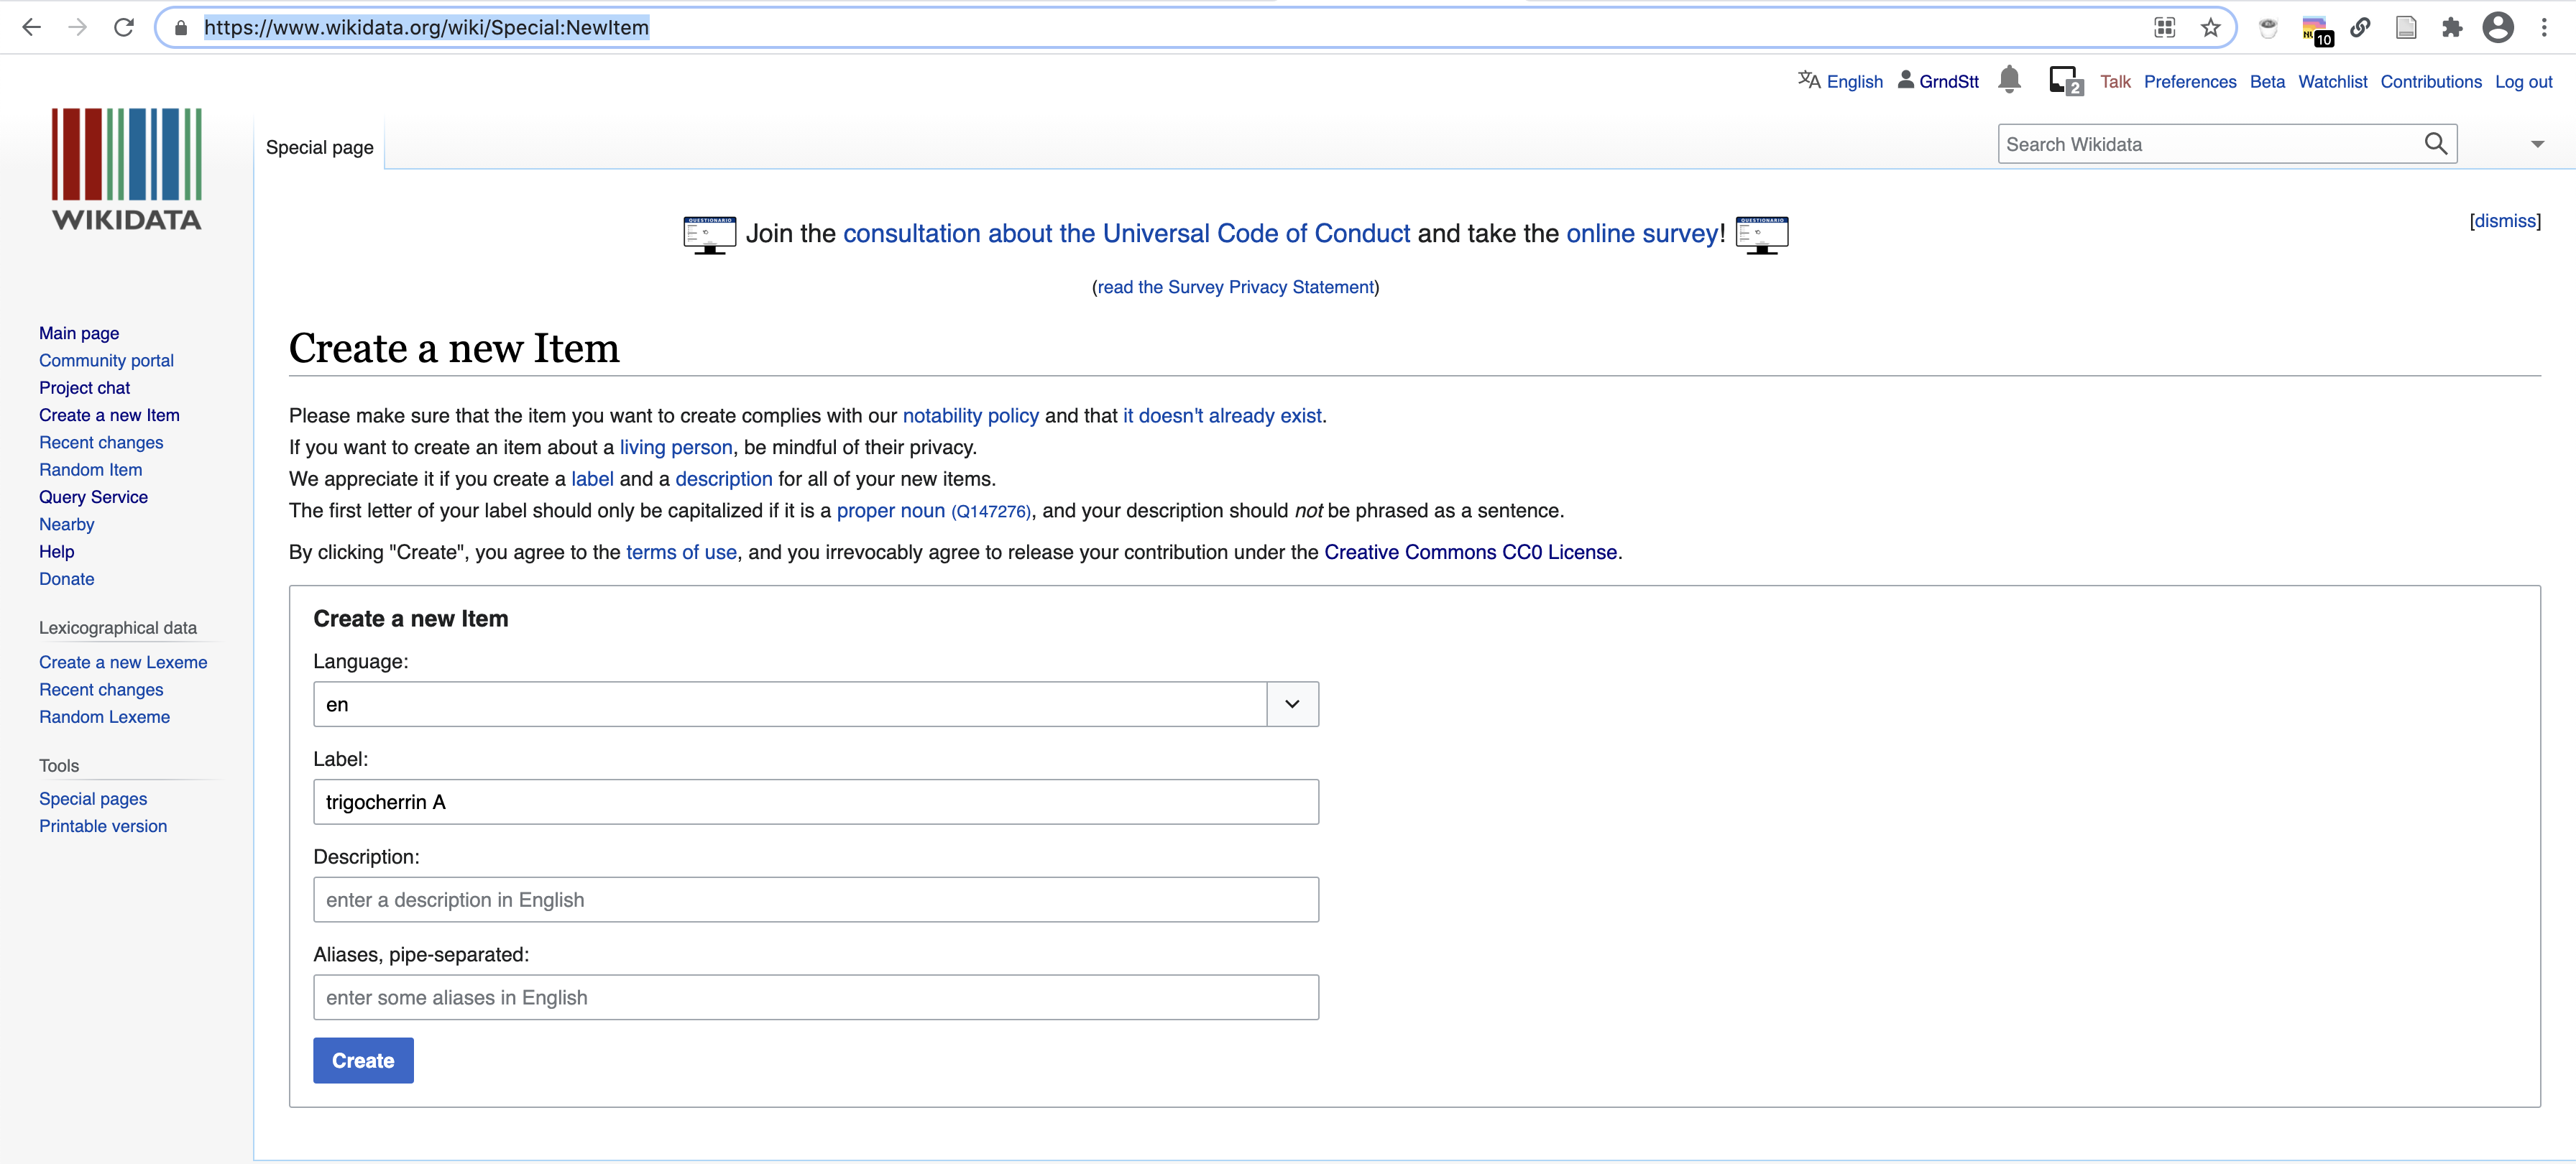Open the notability policy link
This screenshot has width=2576, height=1164.
click(970, 416)
